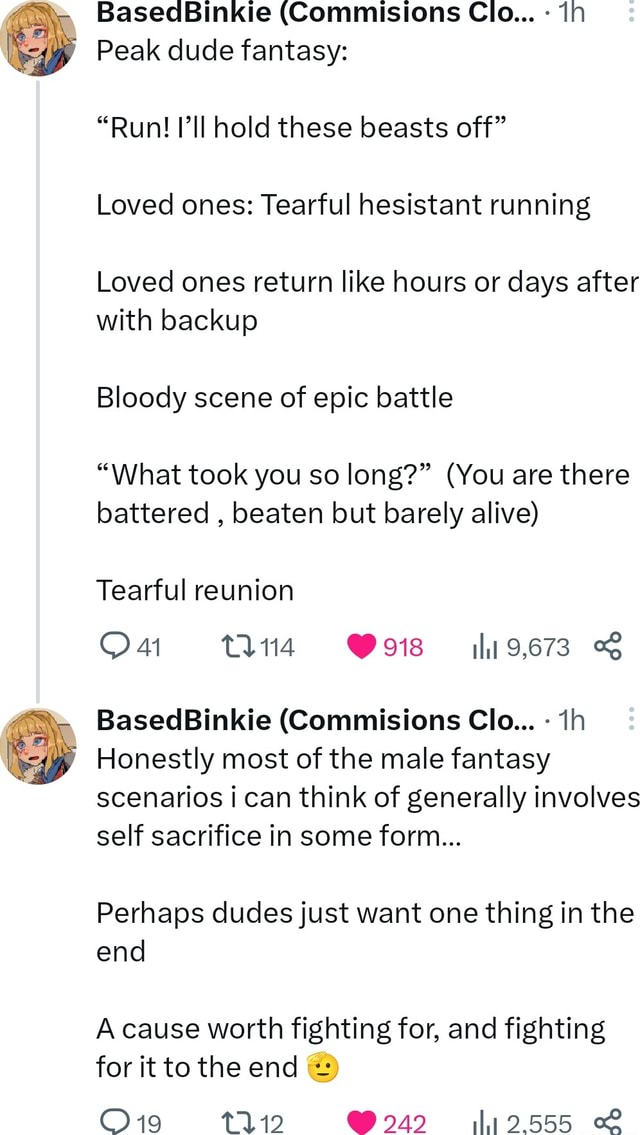Share the "Peak dude fantasy" tweet
640x1135 pixels.
pyautogui.click(x=608, y=647)
